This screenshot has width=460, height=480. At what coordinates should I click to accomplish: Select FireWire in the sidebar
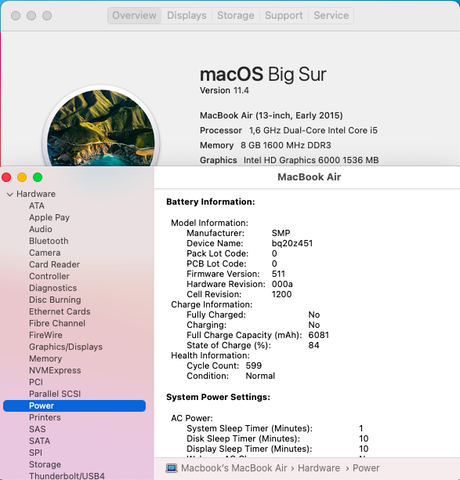click(x=46, y=335)
